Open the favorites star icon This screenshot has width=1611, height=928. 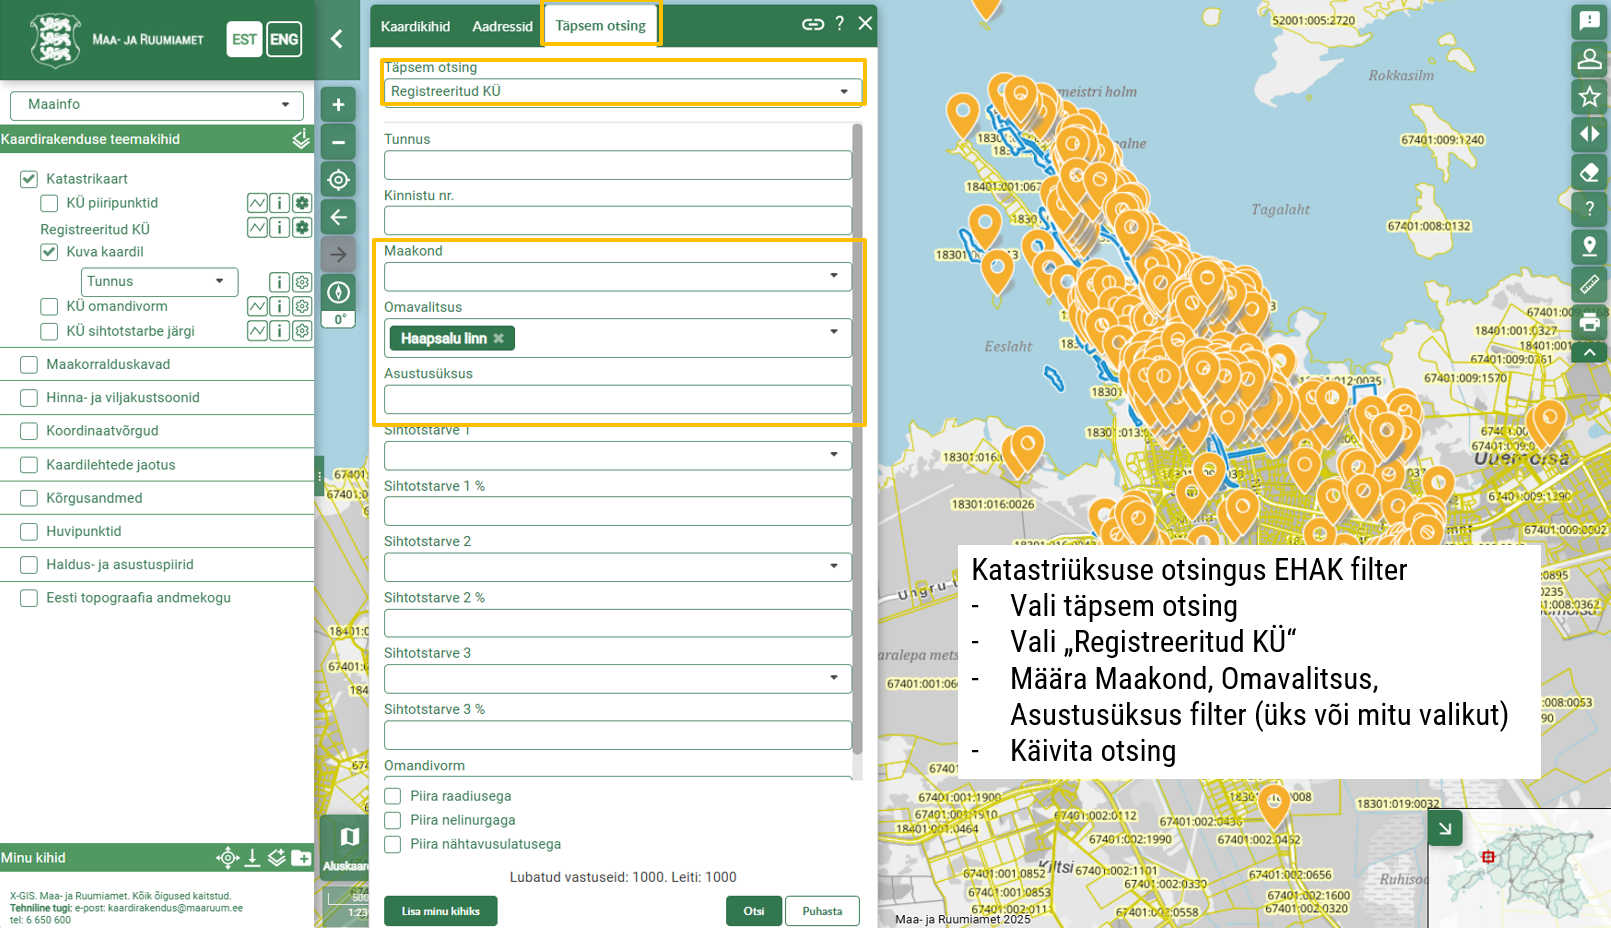(1589, 97)
